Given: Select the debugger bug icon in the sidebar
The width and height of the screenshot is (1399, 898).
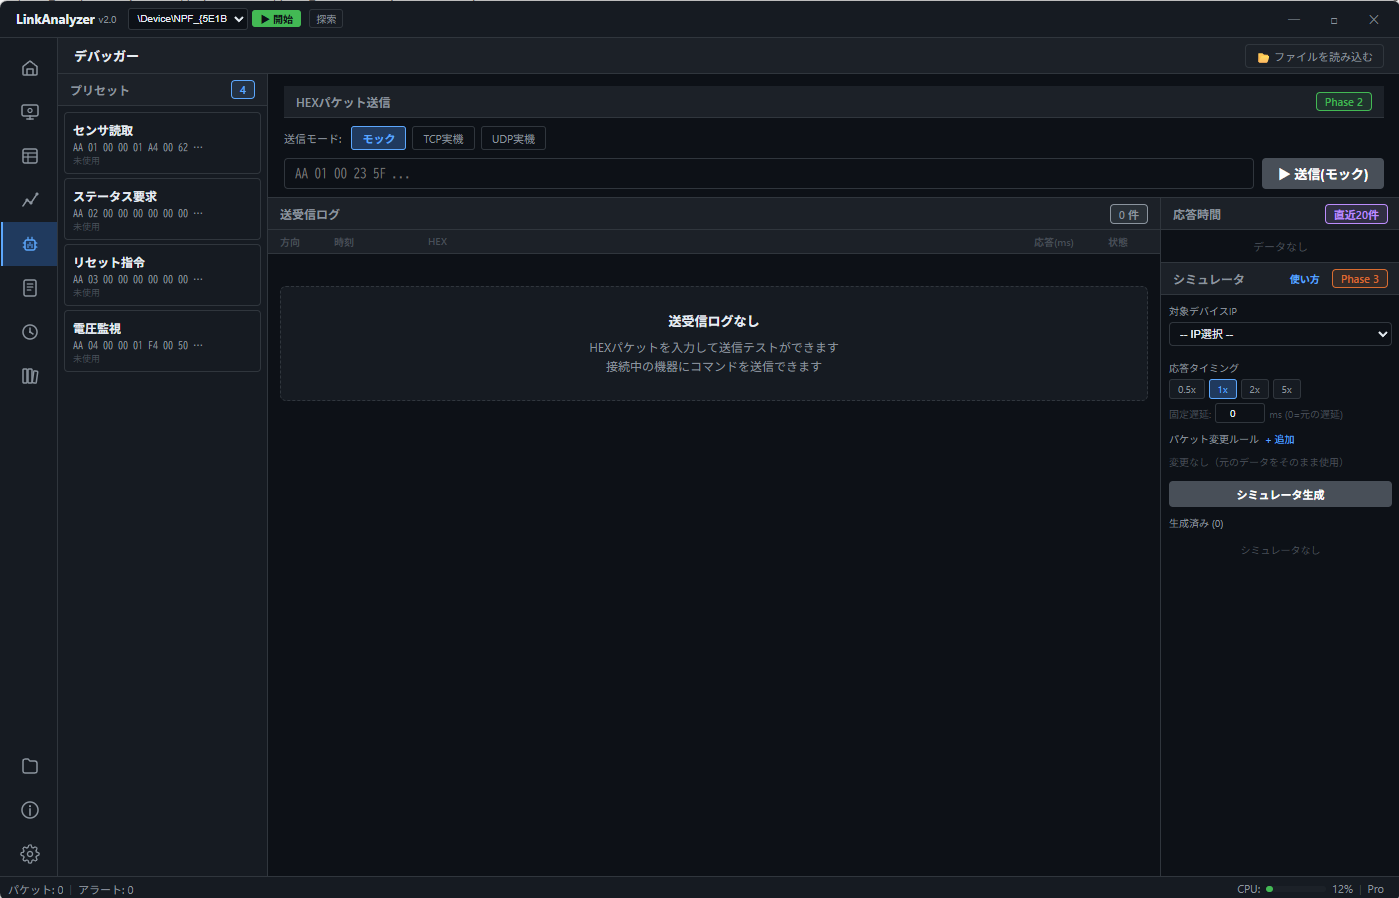Looking at the screenshot, I should click(30, 244).
